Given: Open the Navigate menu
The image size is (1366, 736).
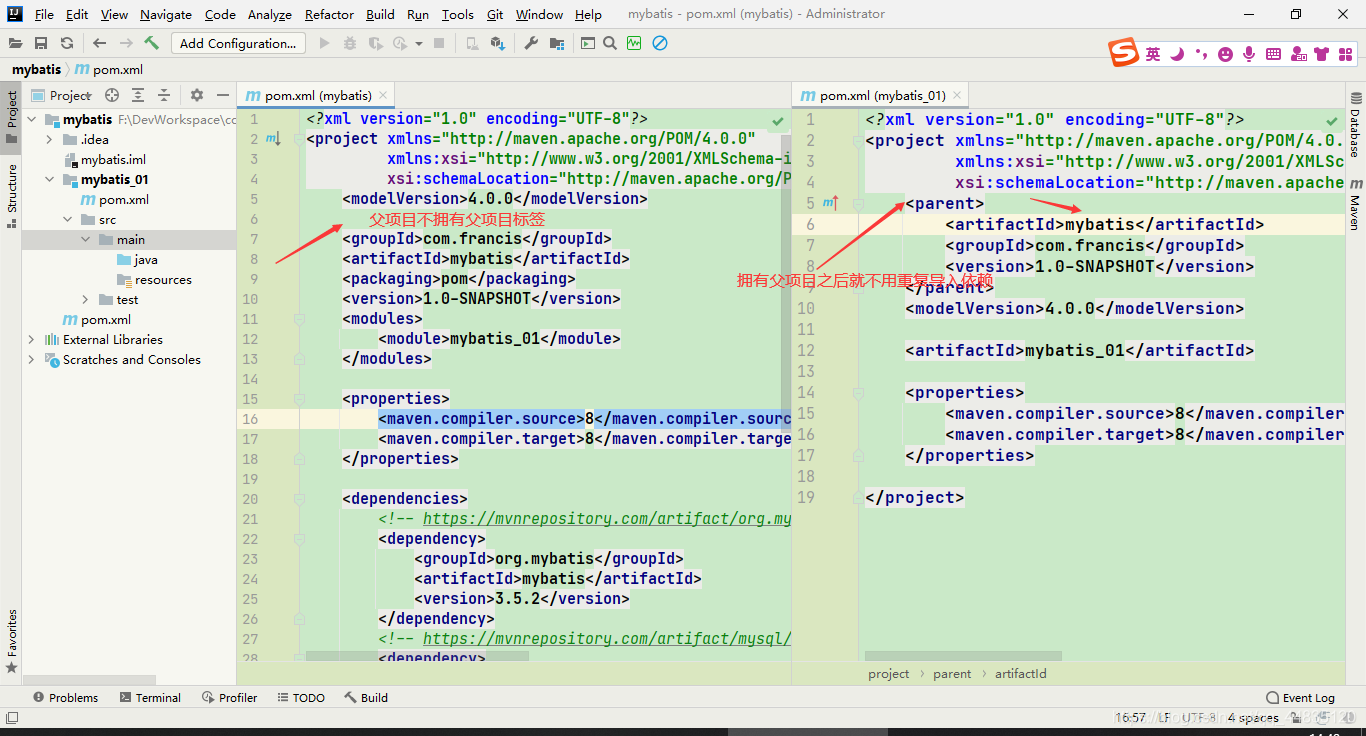Looking at the screenshot, I should [166, 14].
